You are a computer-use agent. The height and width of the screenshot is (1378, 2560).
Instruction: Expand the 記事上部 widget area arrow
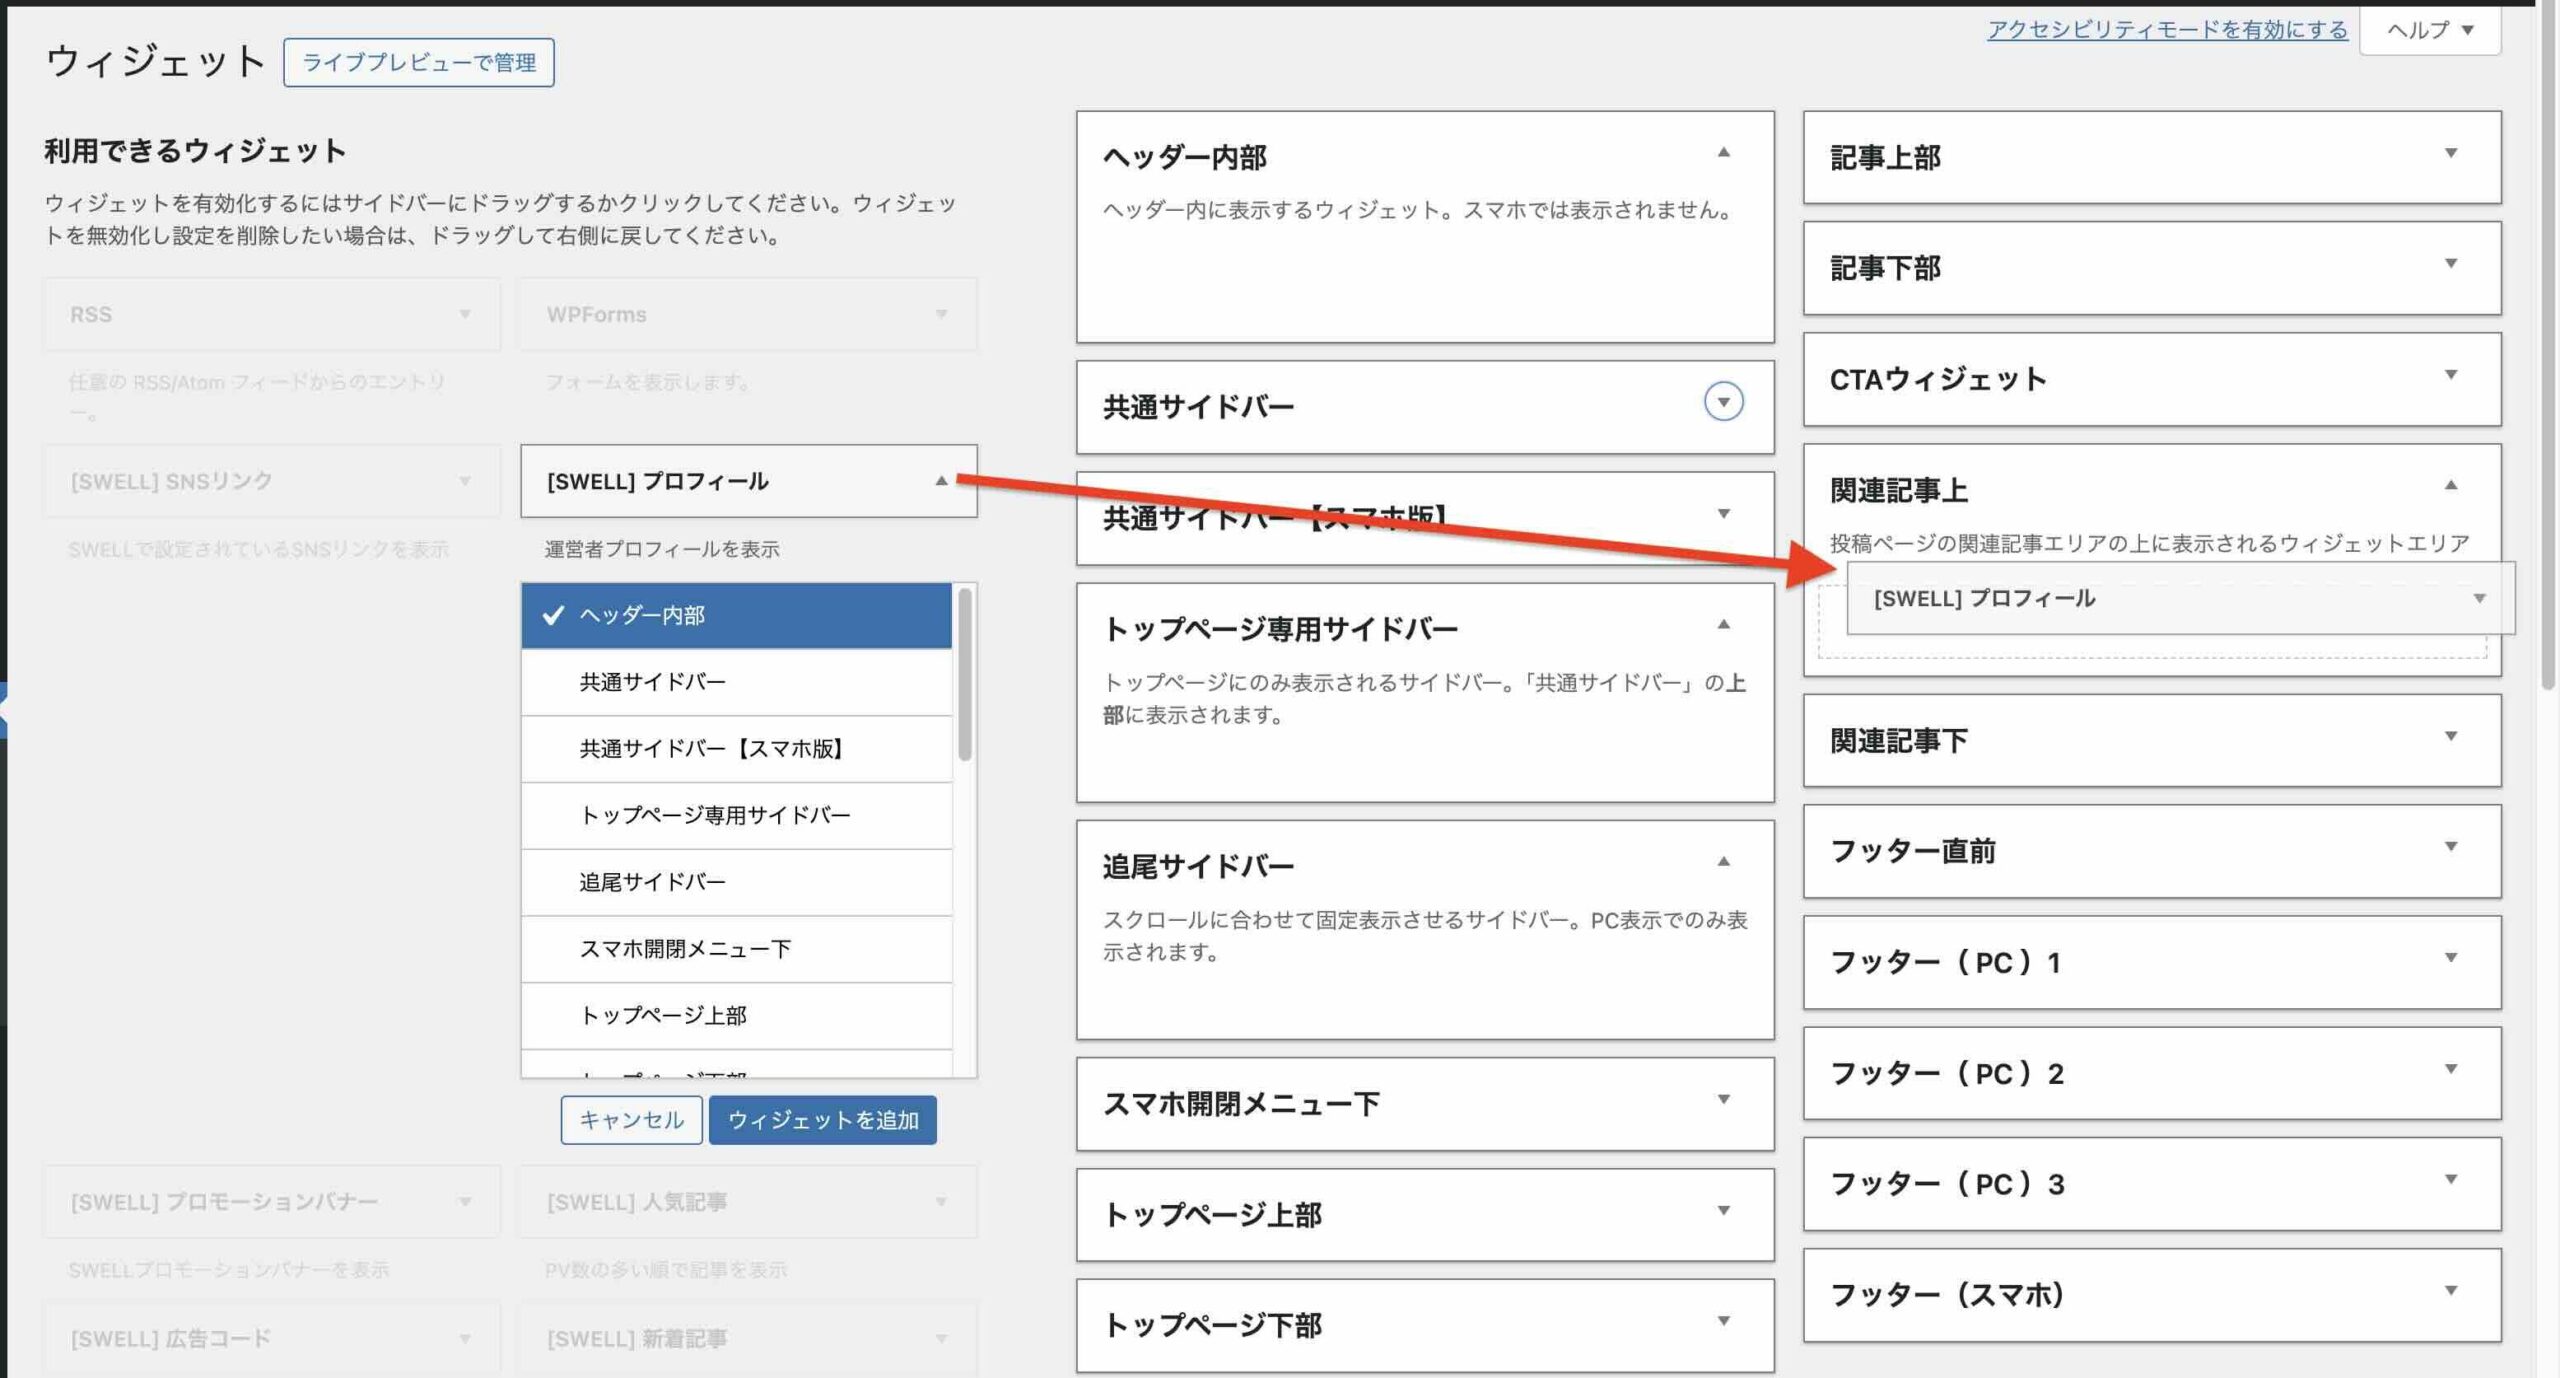2451,154
